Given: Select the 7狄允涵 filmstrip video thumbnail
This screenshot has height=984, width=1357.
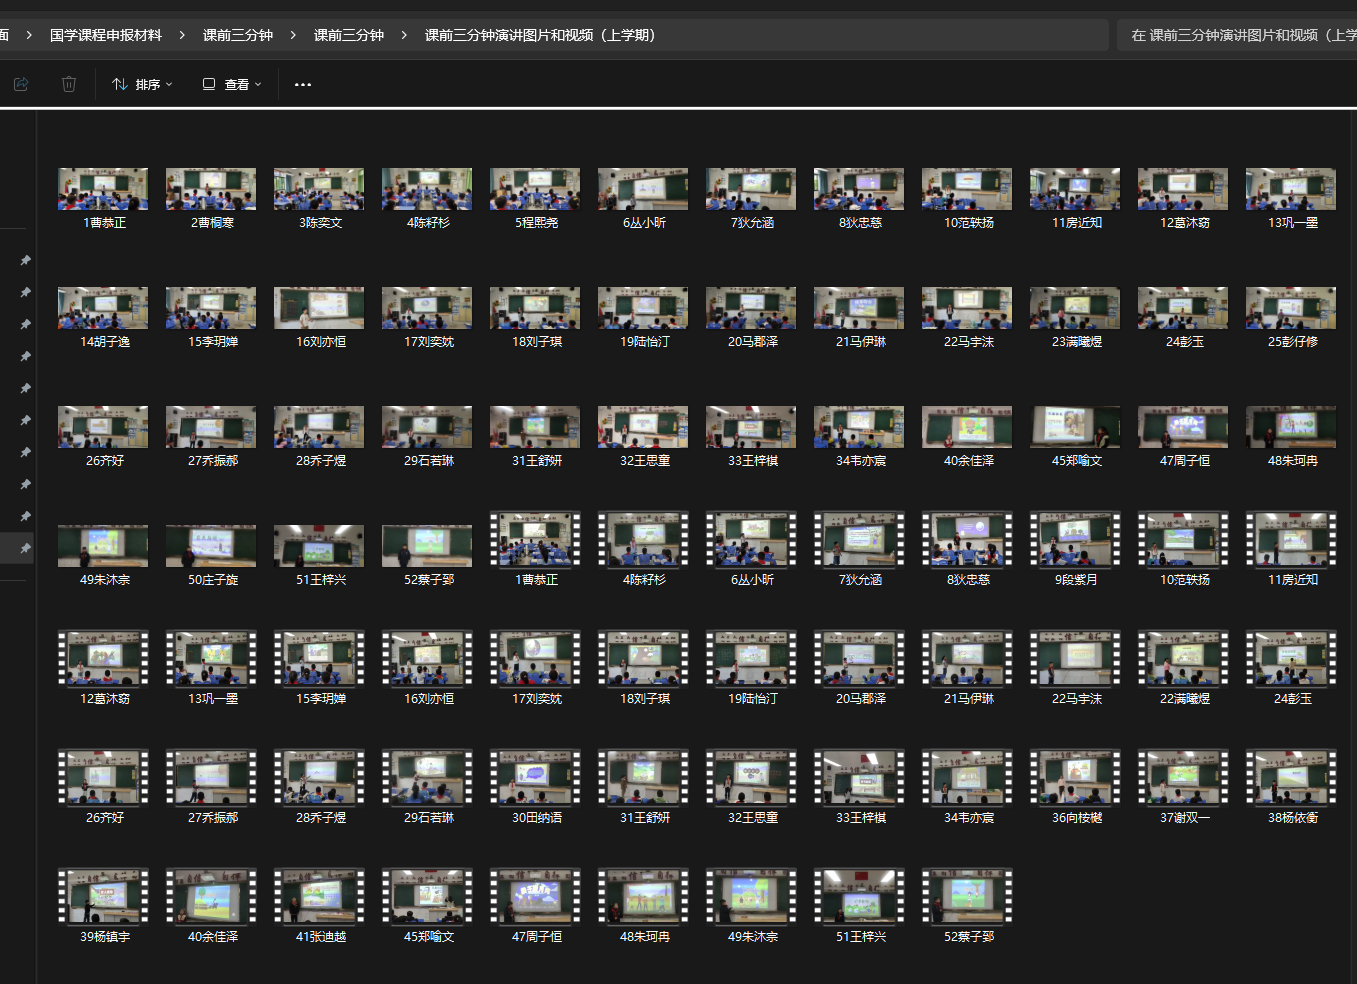Looking at the screenshot, I should click(859, 540).
